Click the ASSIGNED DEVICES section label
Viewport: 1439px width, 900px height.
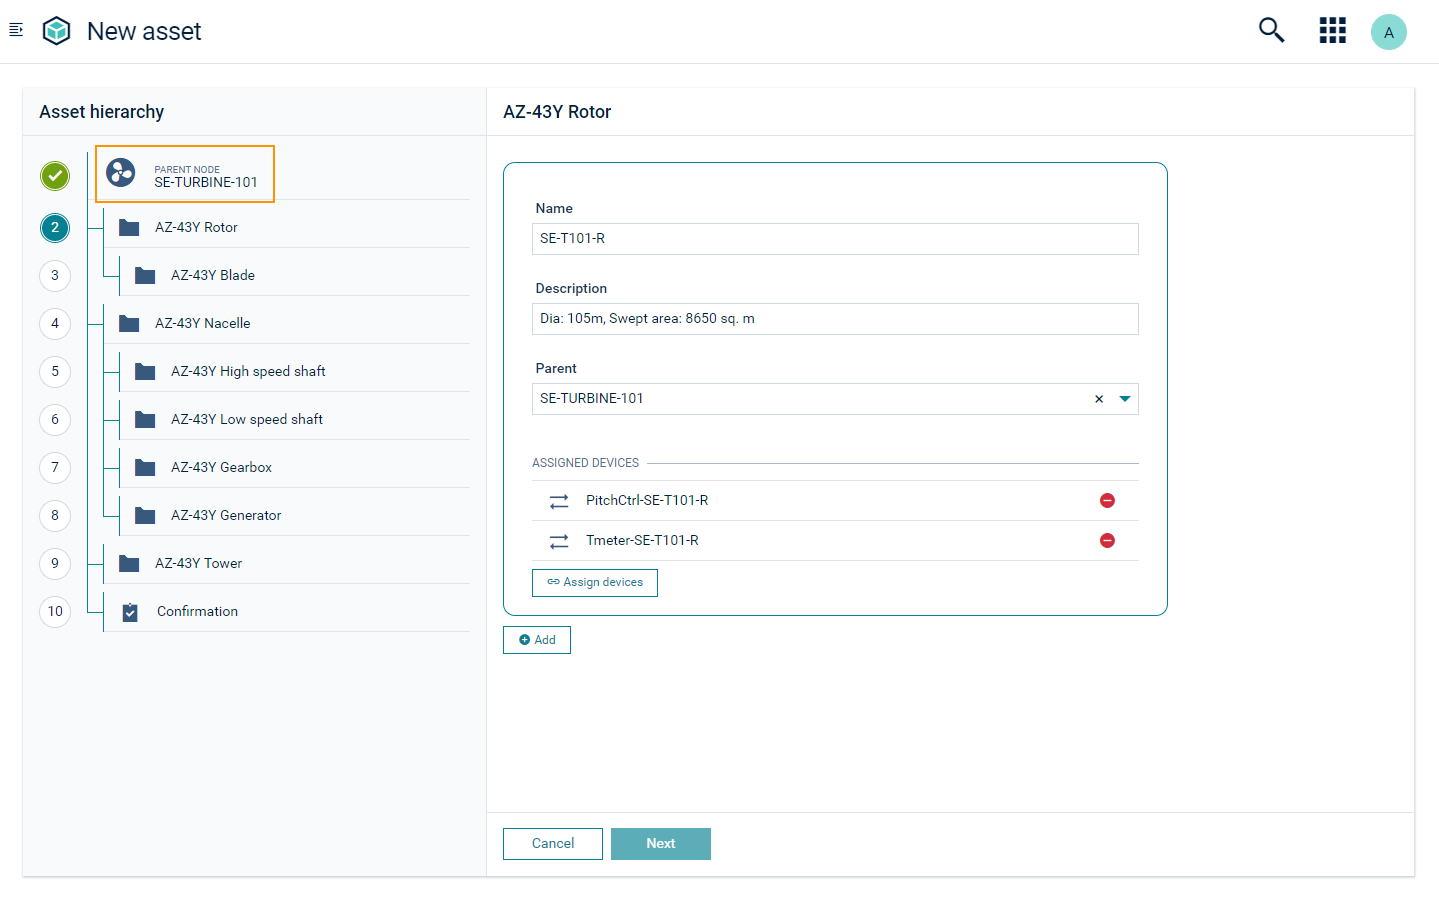585,463
